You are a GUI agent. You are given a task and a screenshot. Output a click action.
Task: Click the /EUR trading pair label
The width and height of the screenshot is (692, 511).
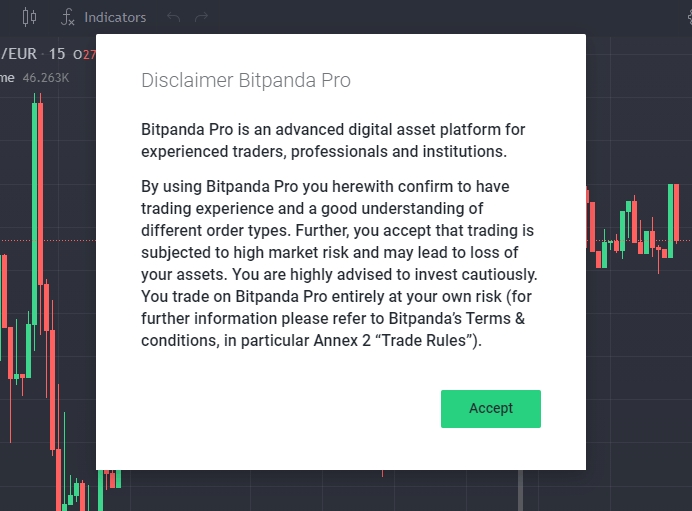point(19,54)
